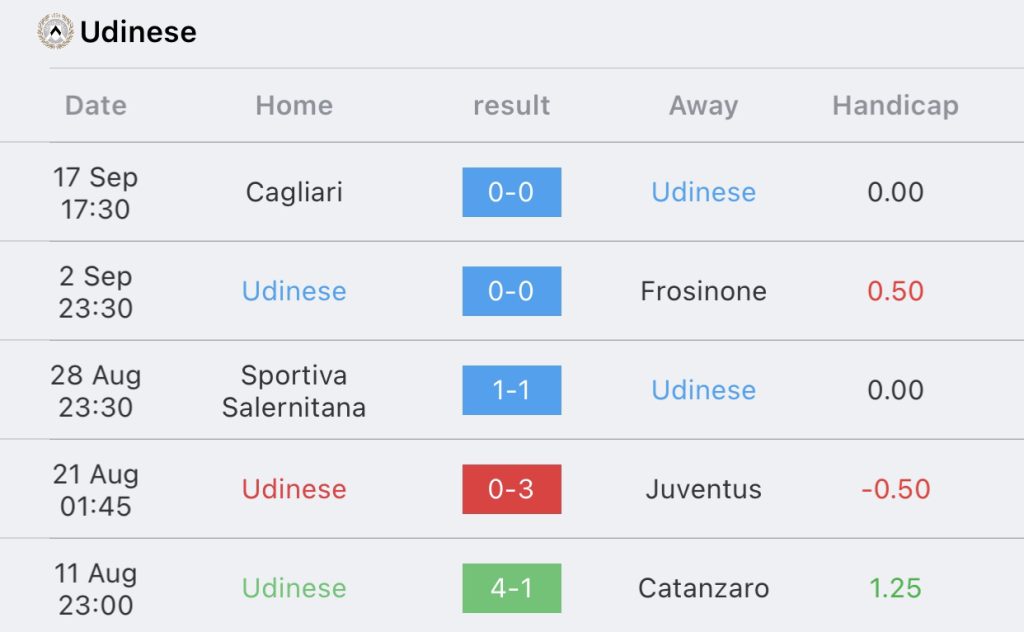The image size is (1024, 632).
Task: Open the Juventus away team link
Action: [x=703, y=489]
